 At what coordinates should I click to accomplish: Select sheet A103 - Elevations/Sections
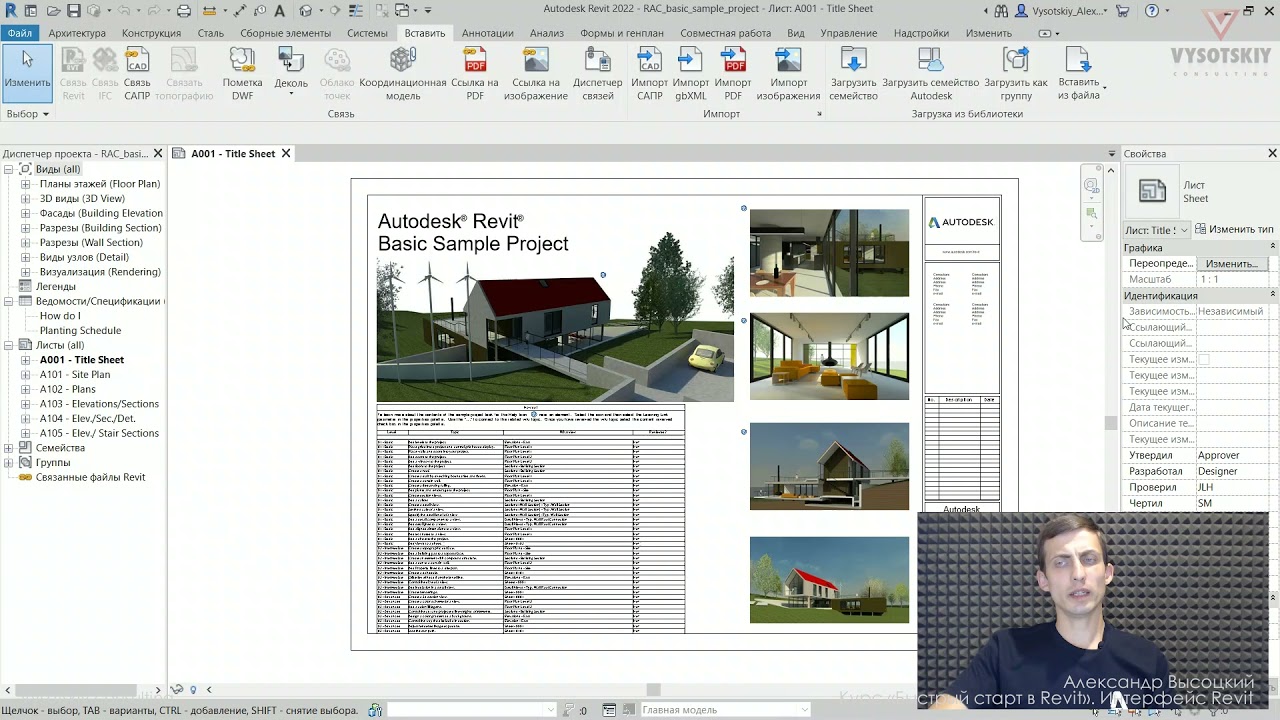99,404
